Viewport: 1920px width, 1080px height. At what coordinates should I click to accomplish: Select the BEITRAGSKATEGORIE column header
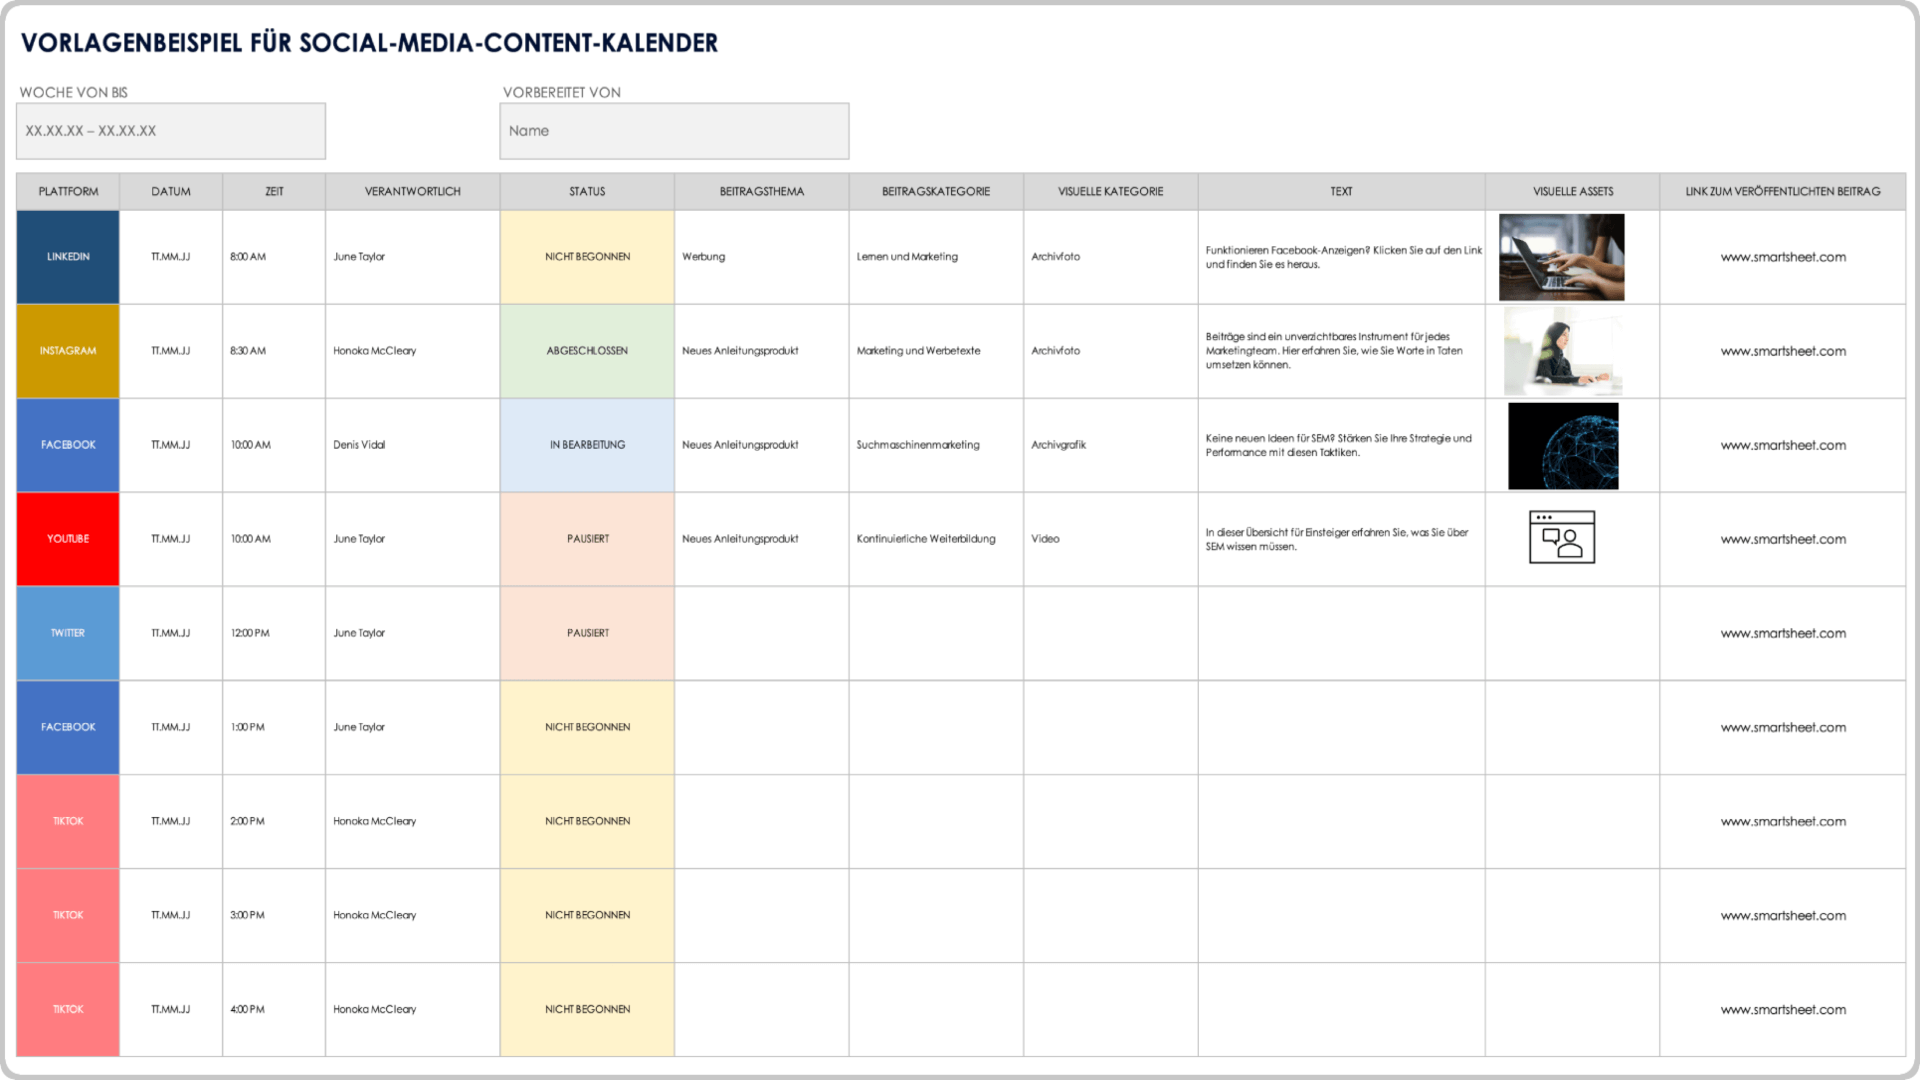click(x=936, y=191)
